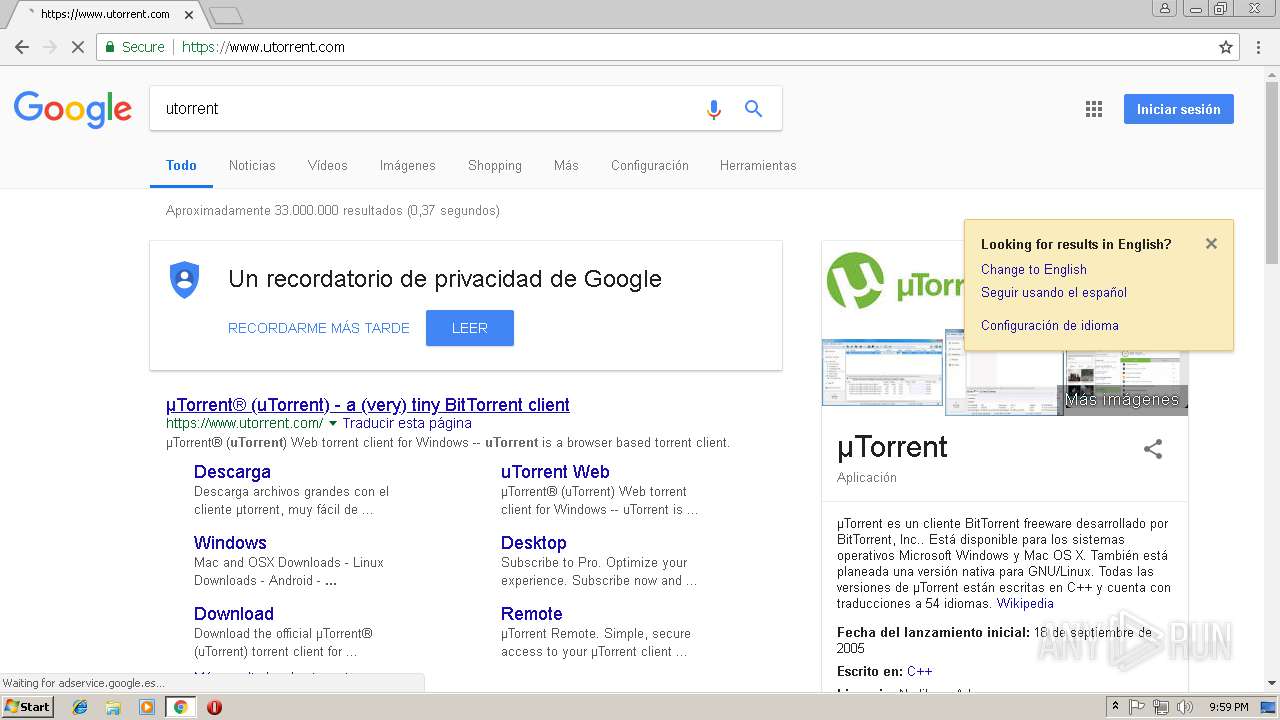Click red Opera icon in taskbar
The height and width of the screenshot is (720, 1280).
tap(214, 707)
